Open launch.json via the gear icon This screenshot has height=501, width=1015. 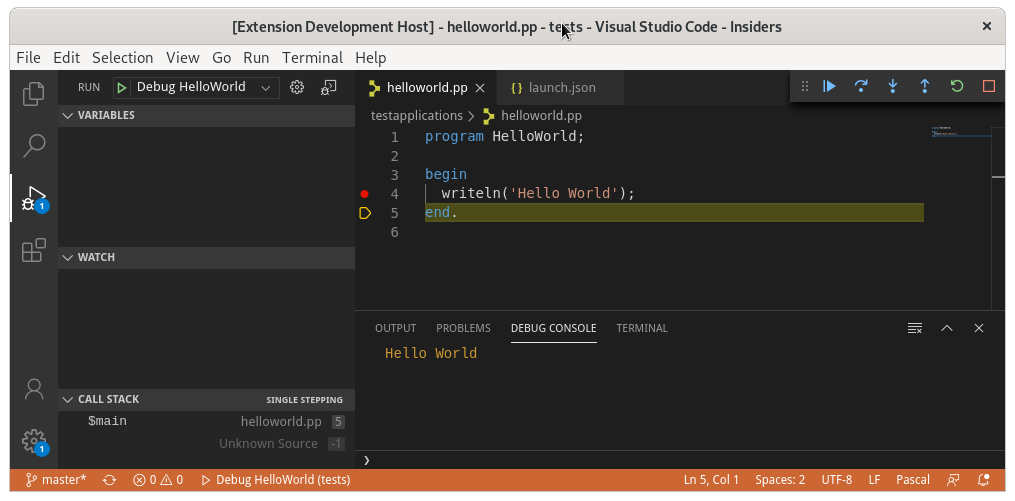coord(296,87)
